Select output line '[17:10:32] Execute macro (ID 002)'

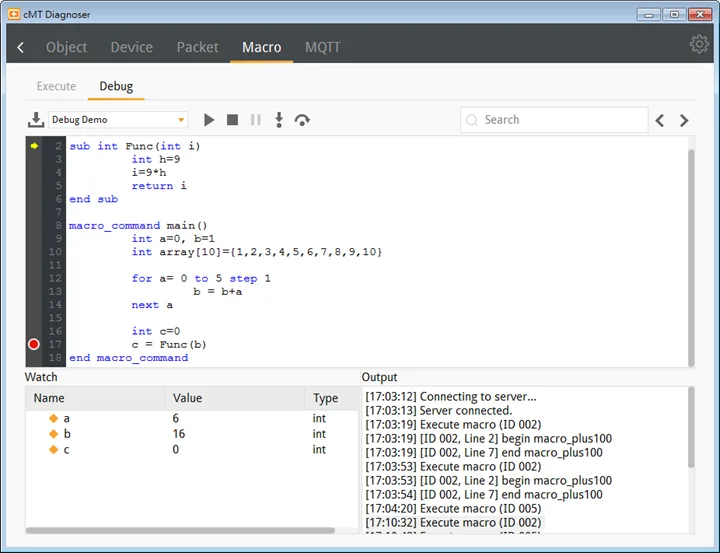[x=453, y=523]
